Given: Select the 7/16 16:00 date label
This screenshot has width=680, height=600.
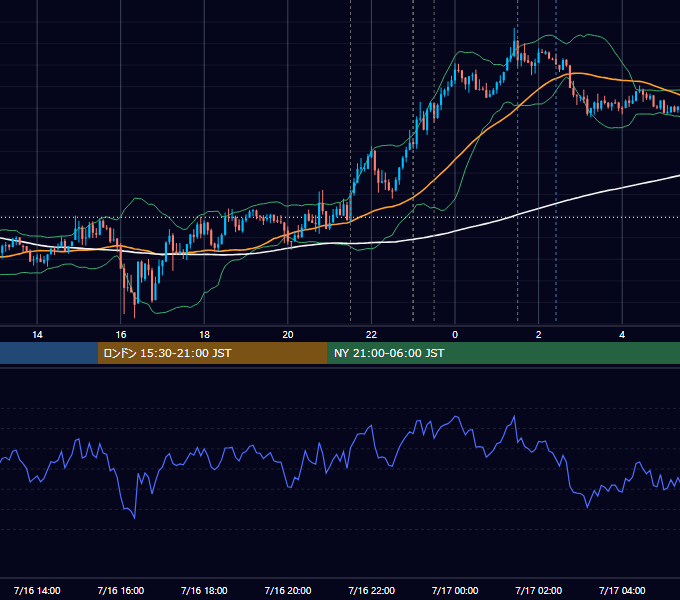Looking at the screenshot, I should pos(121,590).
